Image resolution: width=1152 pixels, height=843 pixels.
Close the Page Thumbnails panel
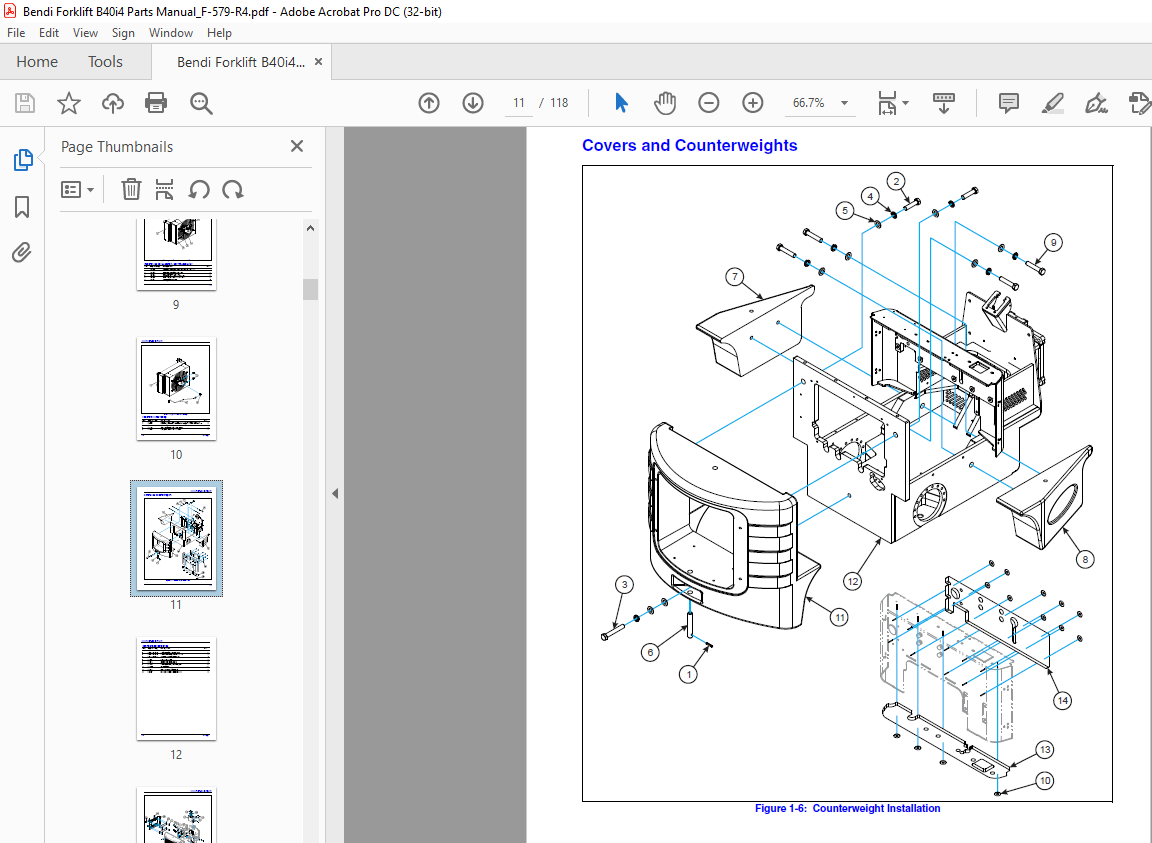(x=297, y=146)
